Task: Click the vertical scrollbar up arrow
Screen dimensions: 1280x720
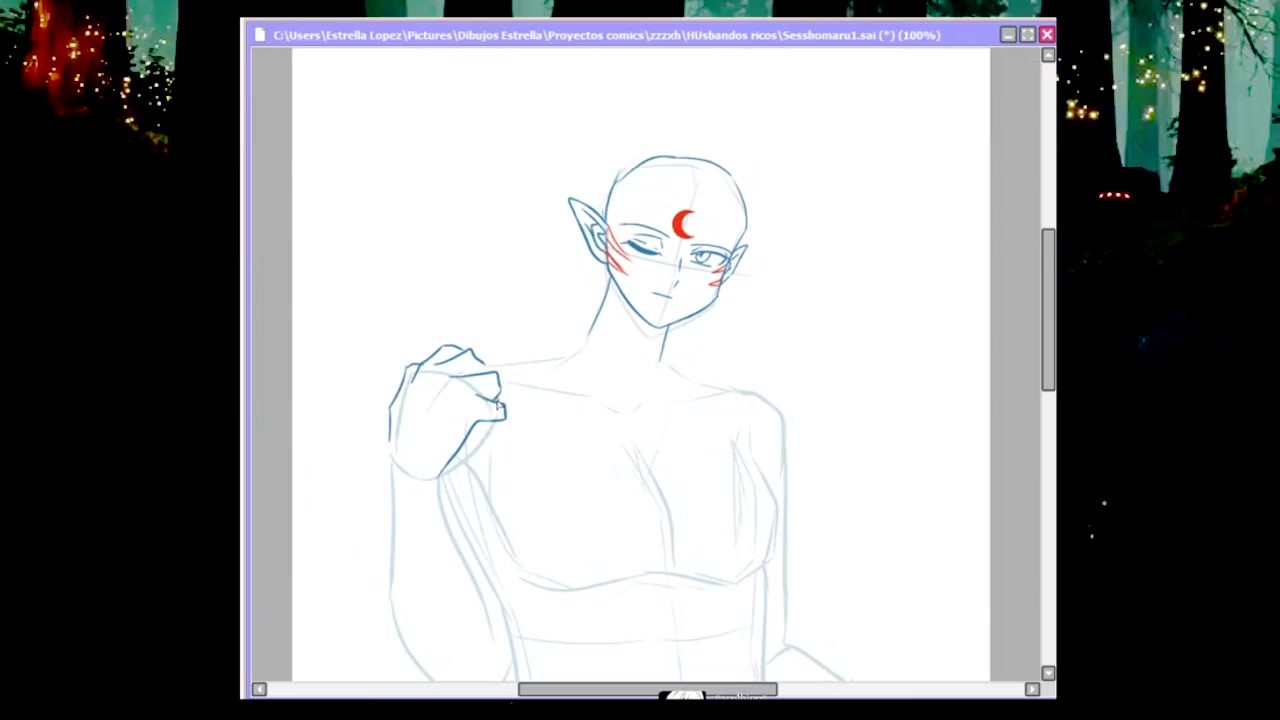Action: click(x=1048, y=56)
